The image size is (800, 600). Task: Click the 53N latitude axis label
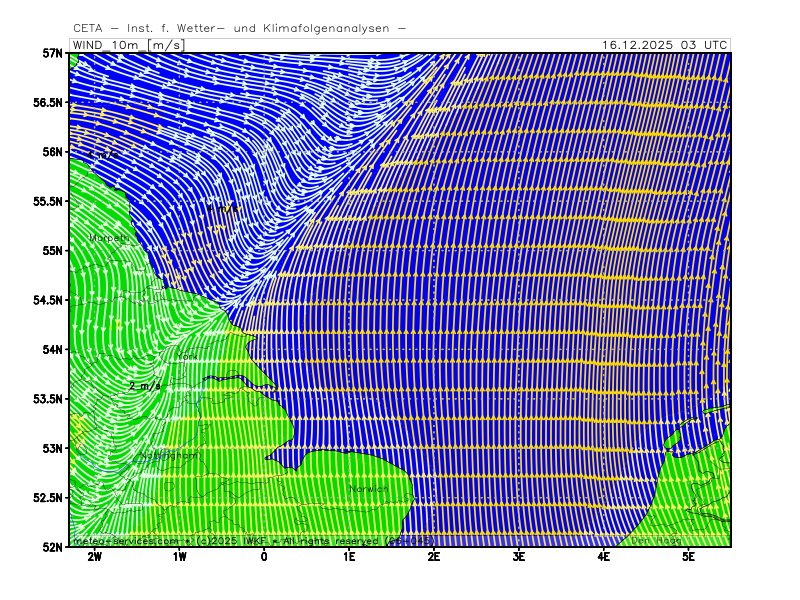[x=52, y=448]
